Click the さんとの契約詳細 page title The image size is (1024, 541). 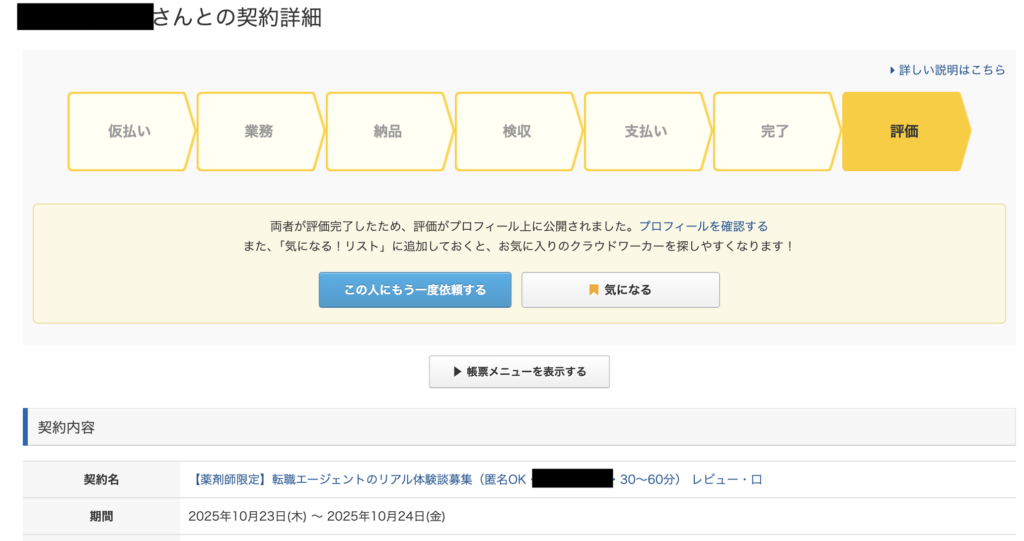point(237,18)
